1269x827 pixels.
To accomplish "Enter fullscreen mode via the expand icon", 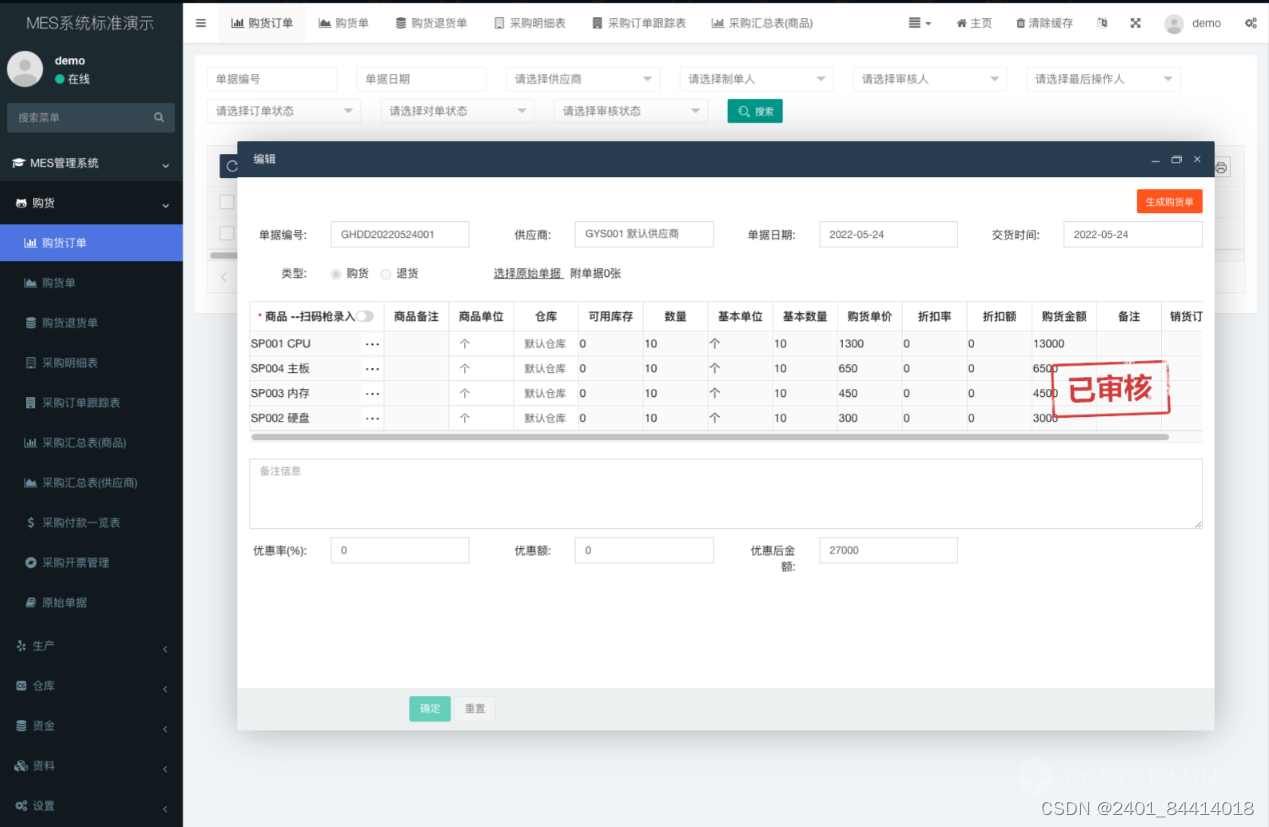I will click(1135, 22).
